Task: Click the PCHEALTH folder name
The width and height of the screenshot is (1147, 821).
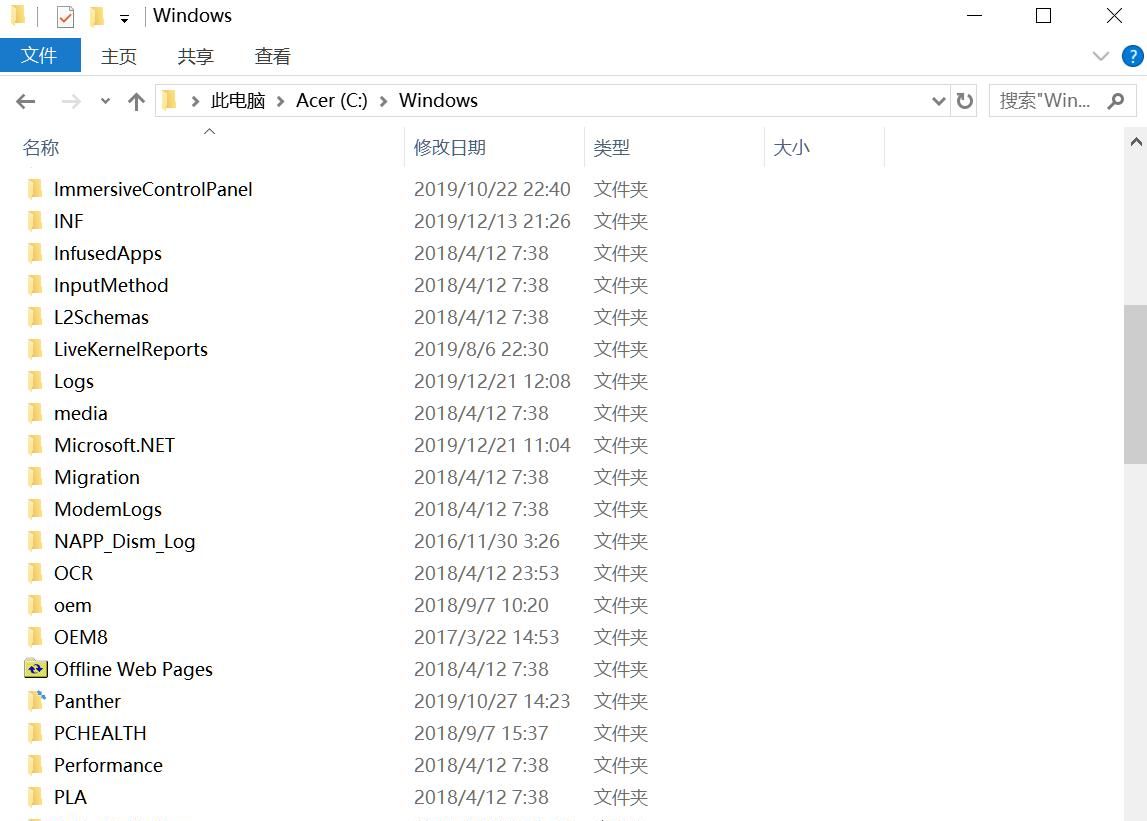Action: (x=100, y=733)
